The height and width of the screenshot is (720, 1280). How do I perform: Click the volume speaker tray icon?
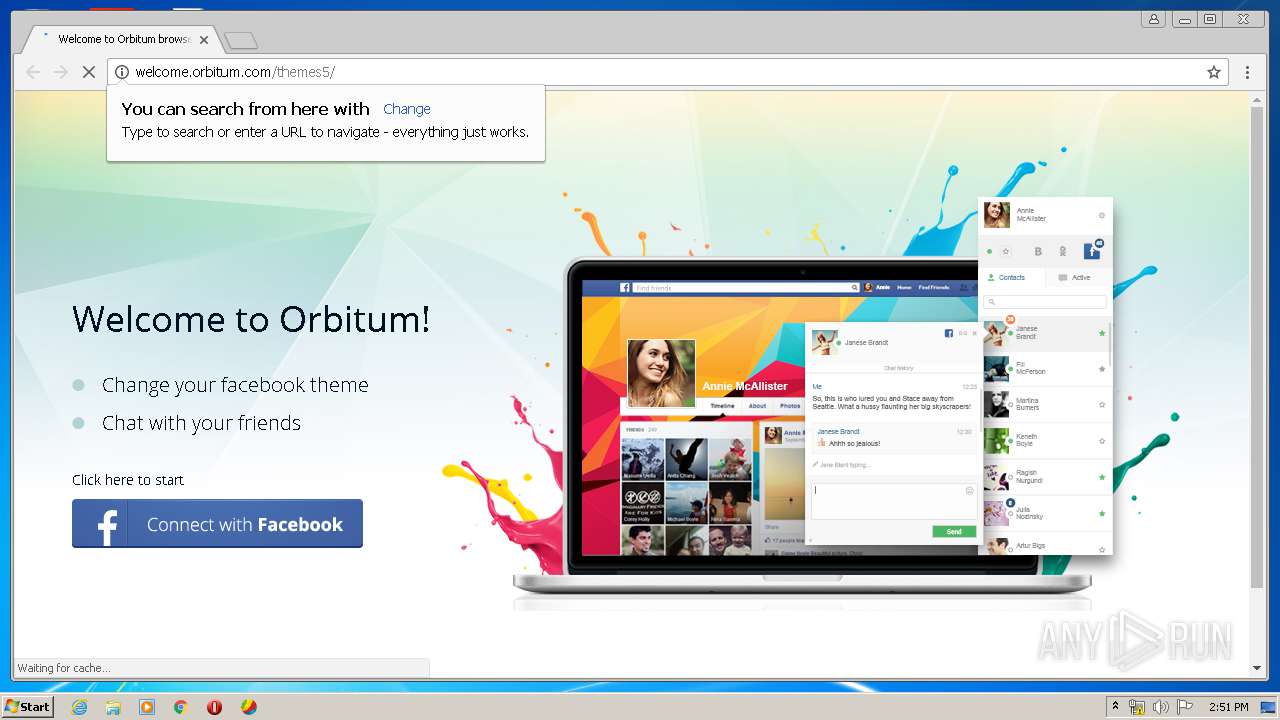(1160, 707)
